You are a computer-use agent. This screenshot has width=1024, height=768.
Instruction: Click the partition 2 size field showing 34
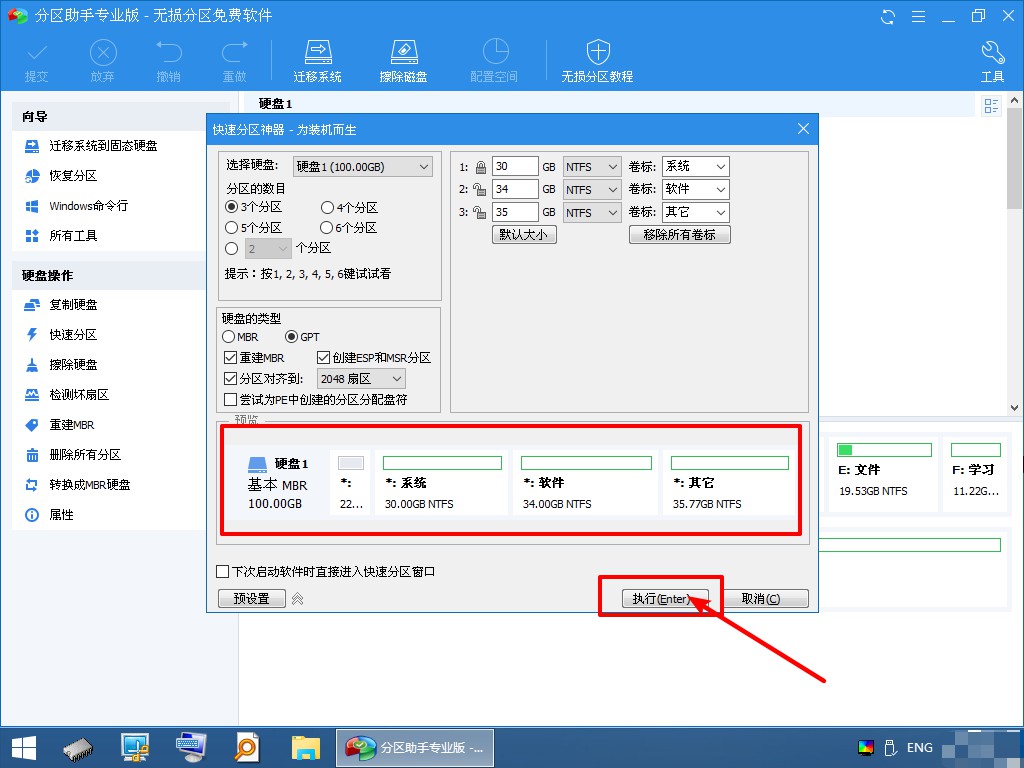point(515,189)
